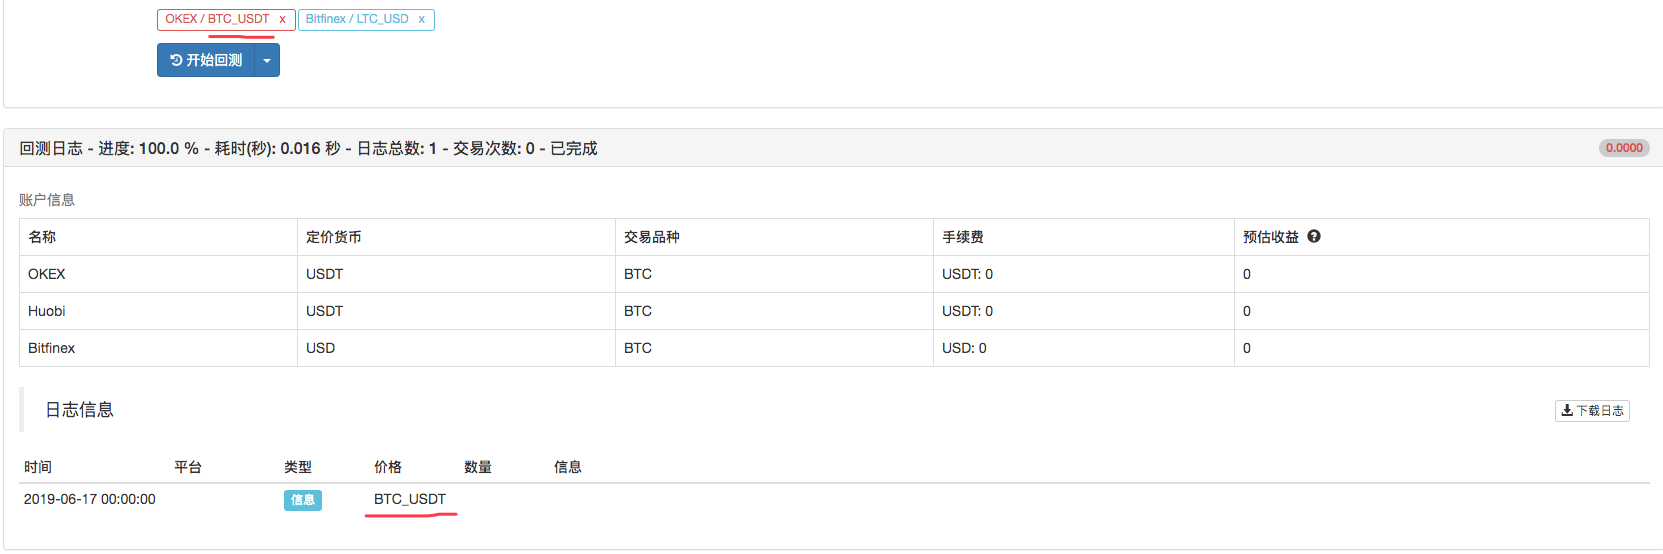The width and height of the screenshot is (1663, 554).
Task: Click the 类型 log column header
Action: tap(298, 467)
